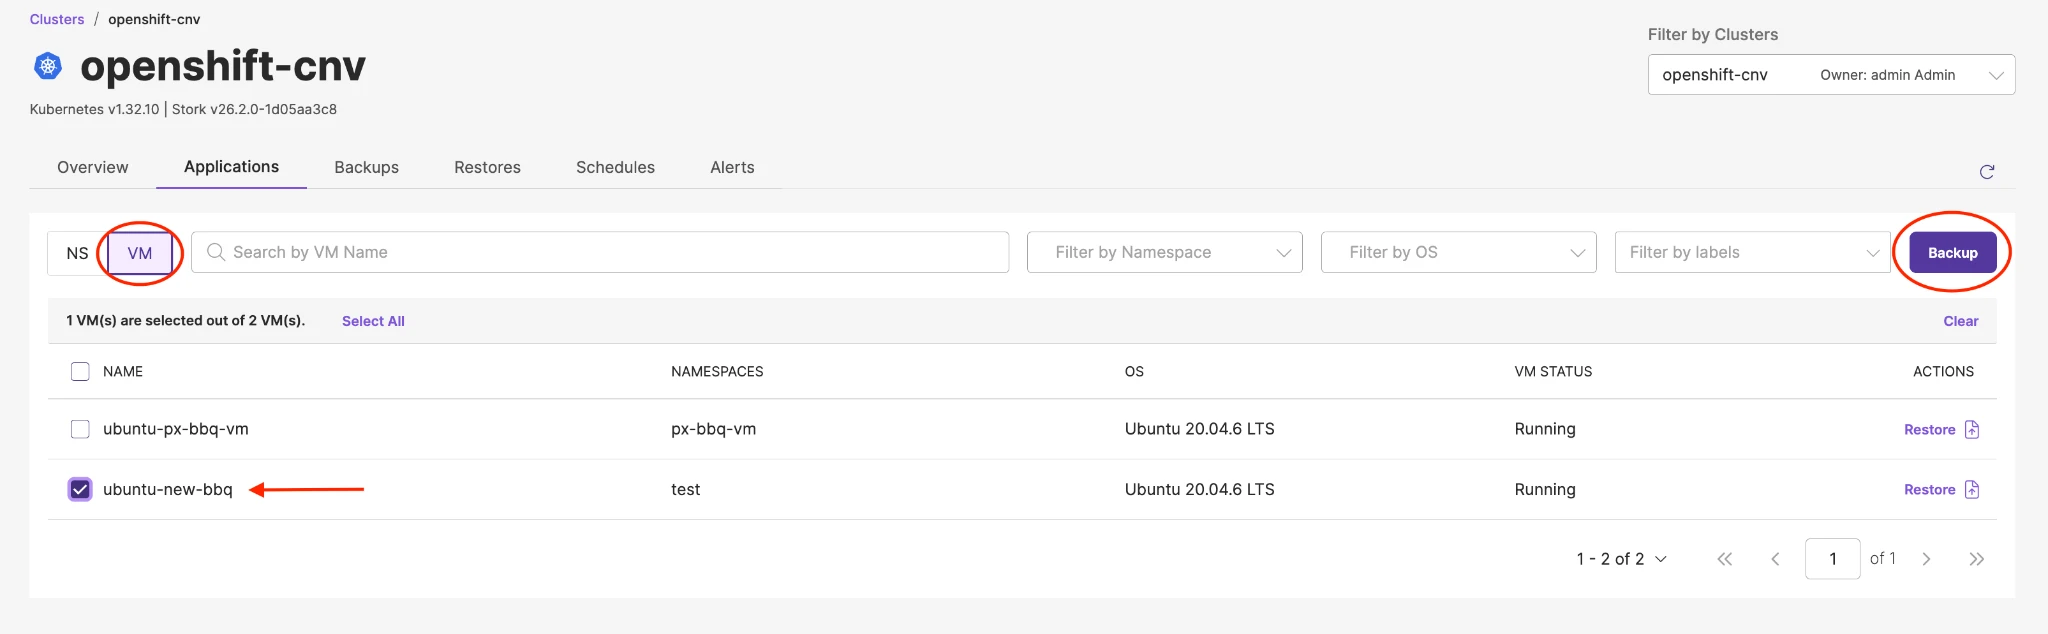2048x634 pixels.
Task: Click the refresh icon near the tabs
Action: pos(1987,172)
